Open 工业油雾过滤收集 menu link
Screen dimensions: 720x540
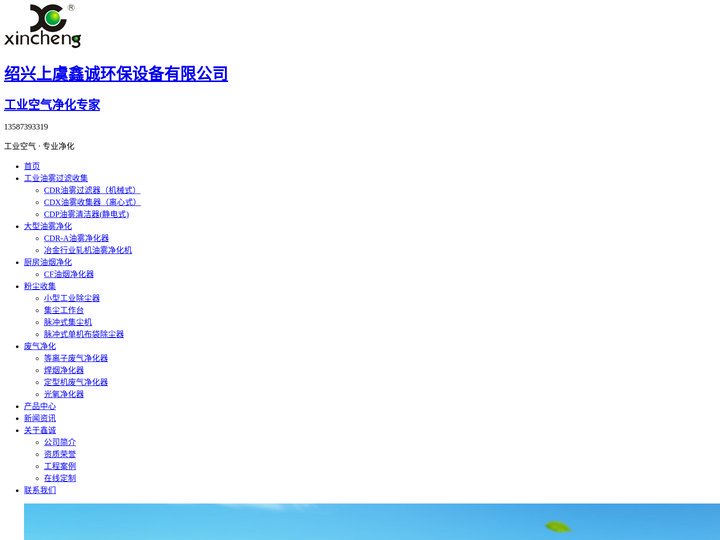pyautogui.click(x=56, y=178)
